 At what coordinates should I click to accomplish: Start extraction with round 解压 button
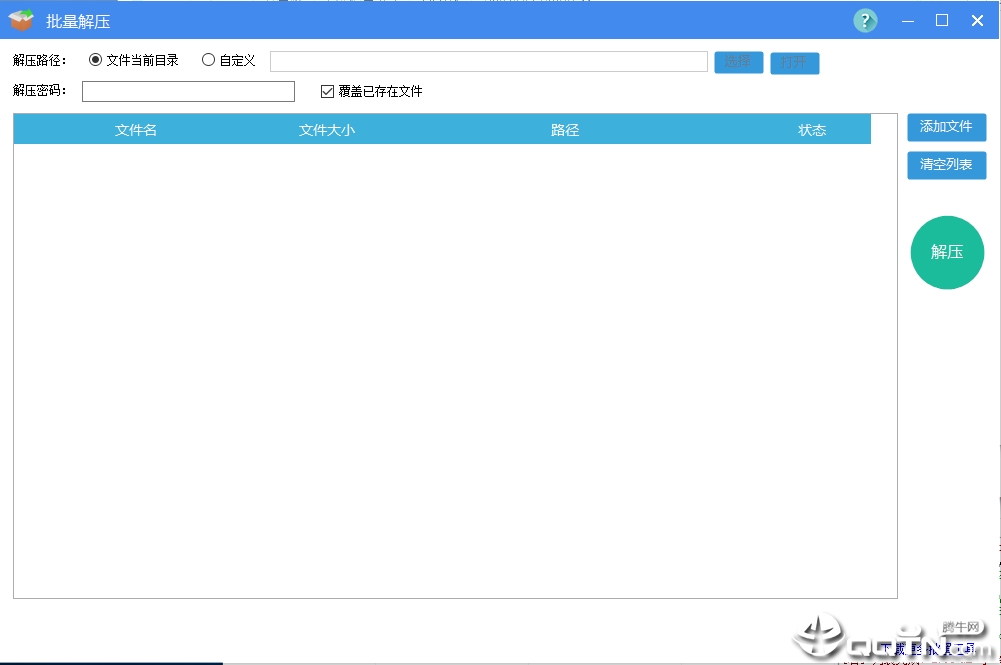947,252
